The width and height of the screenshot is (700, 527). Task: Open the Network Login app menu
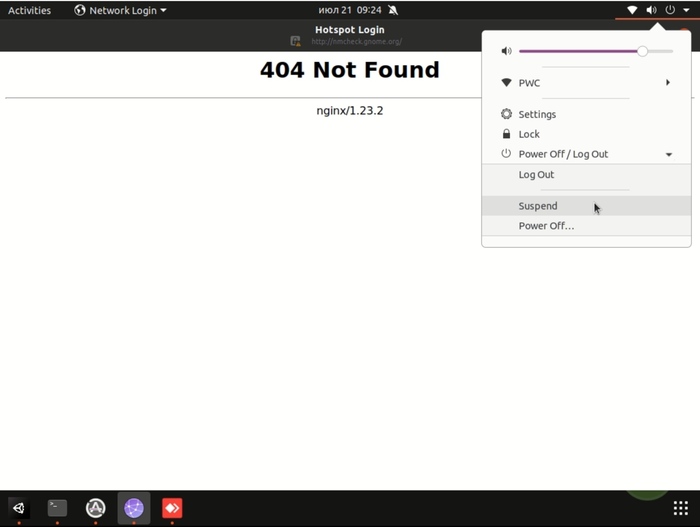[120, 10]
